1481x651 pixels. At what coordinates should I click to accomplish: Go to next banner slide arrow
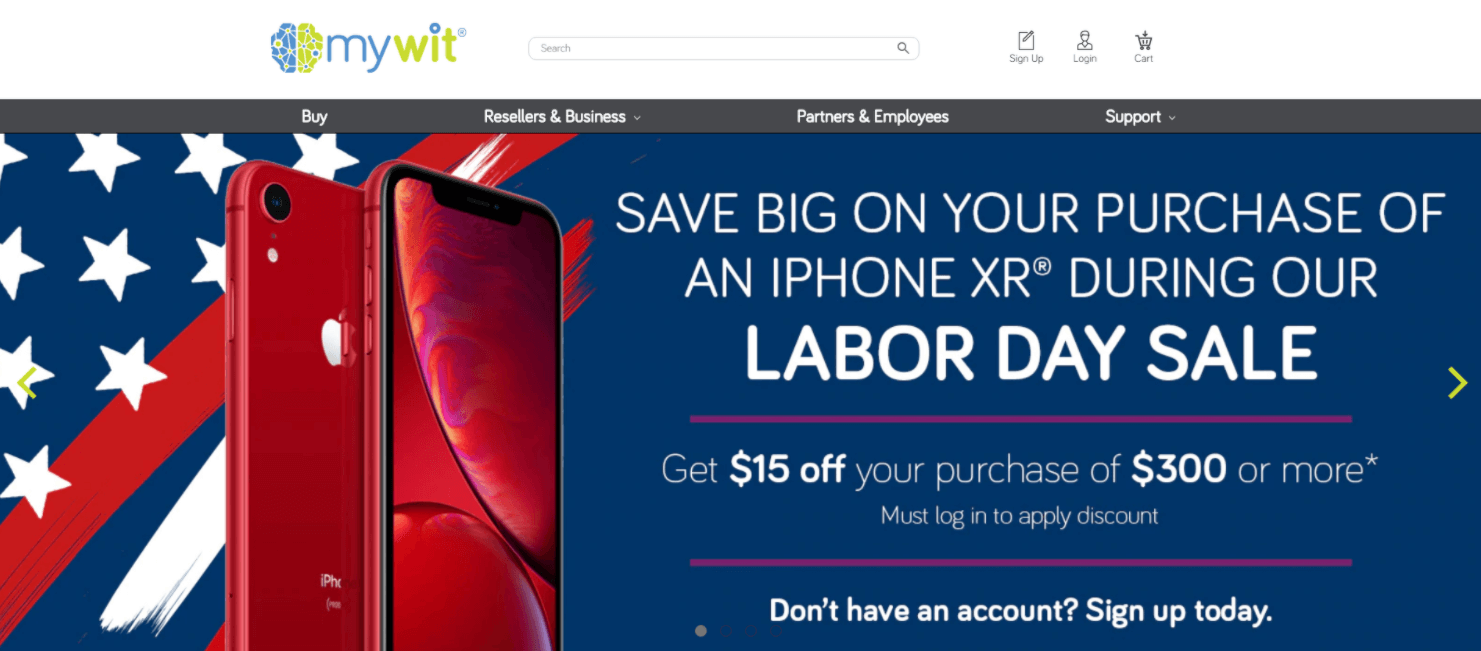point(1457,382)
